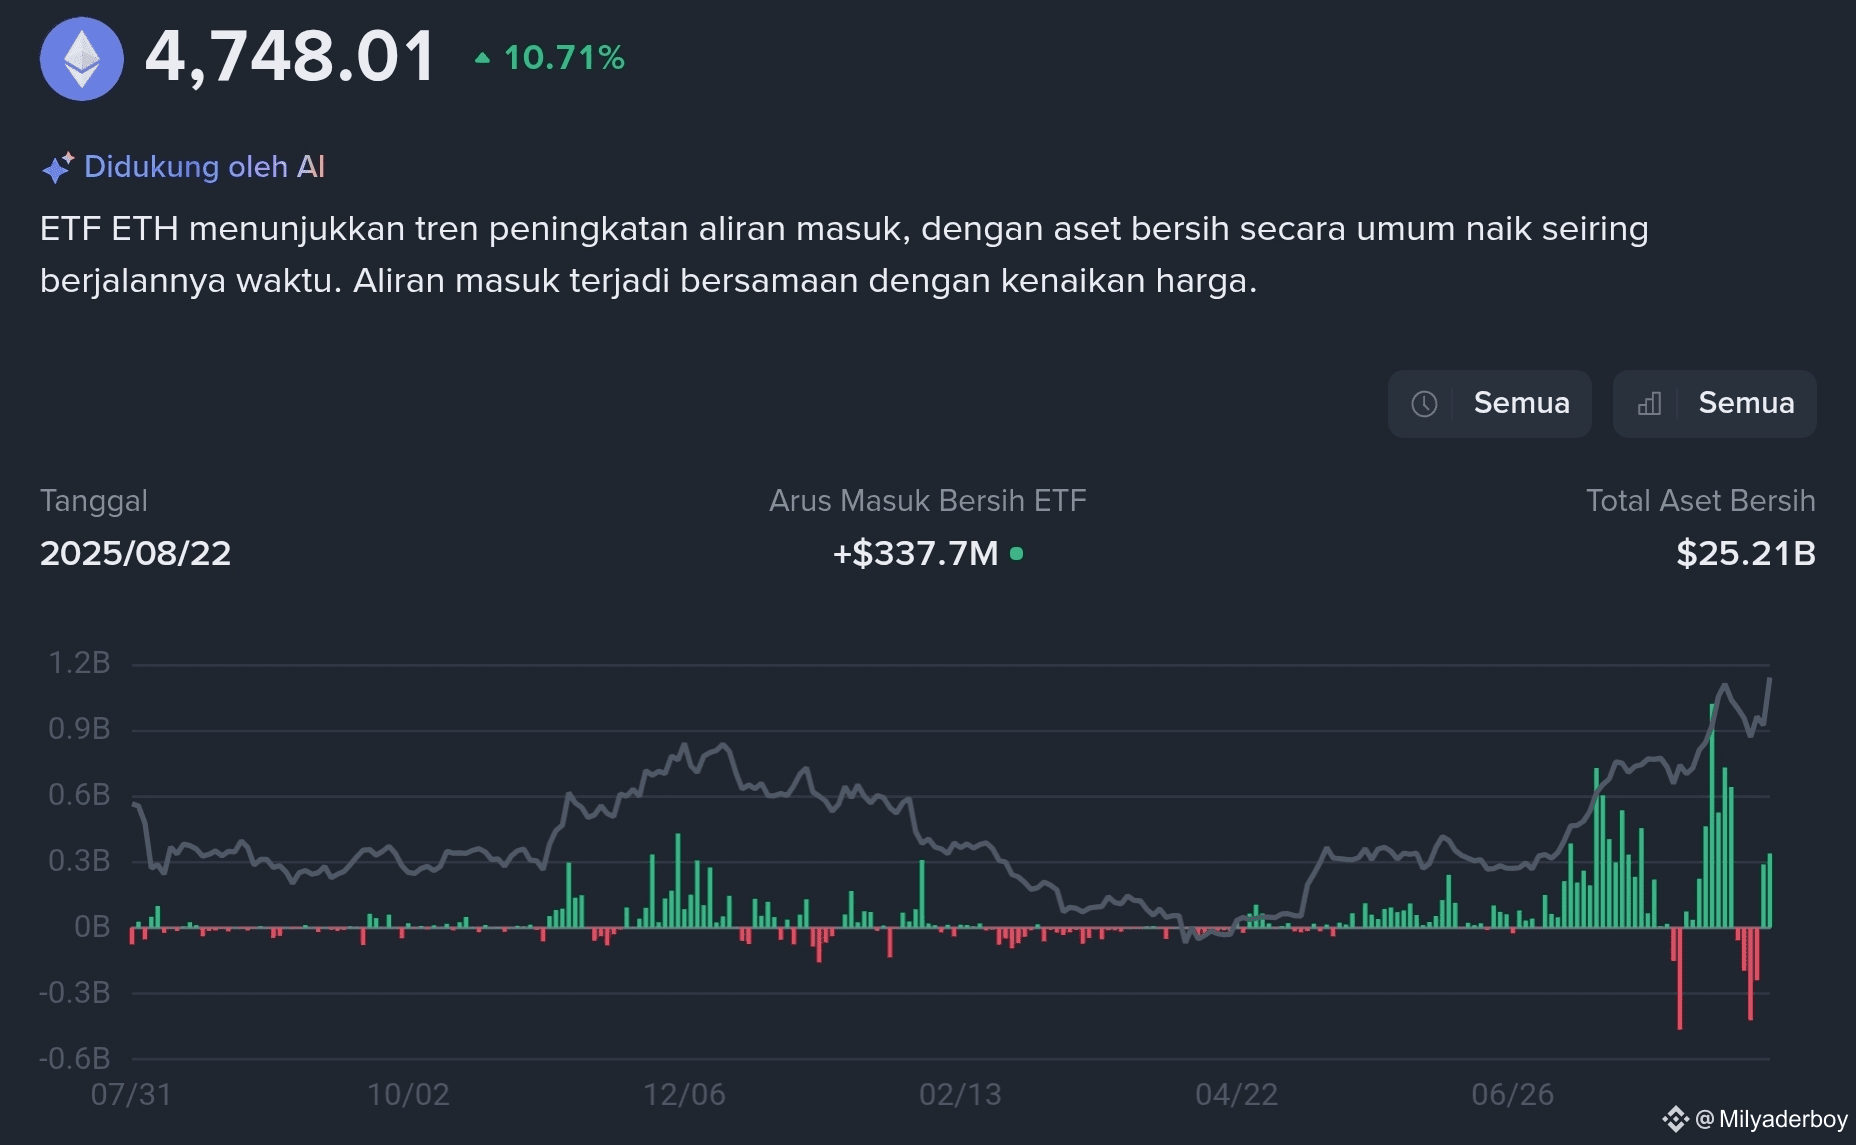Click the bar chart icon in filter
This screenshot has height=1145, width=1856.
pos(1649,404)
